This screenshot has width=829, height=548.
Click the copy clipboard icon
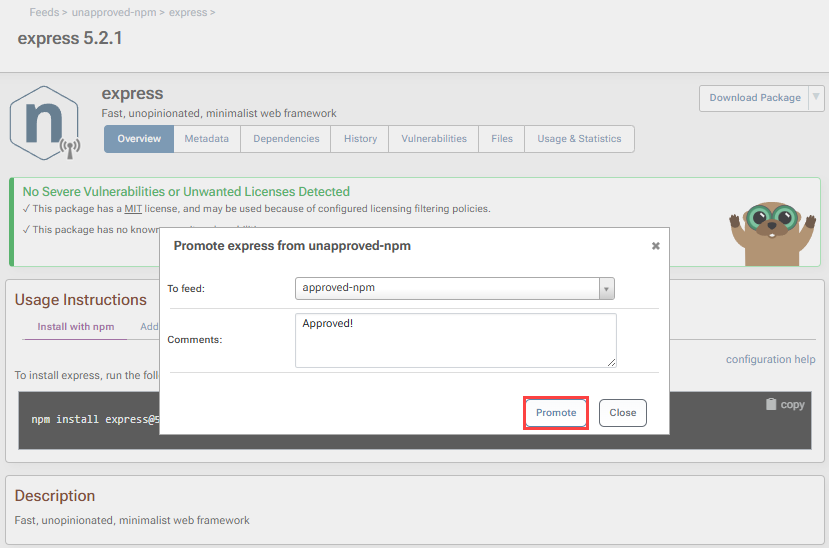pyautogui.click(x=771, y=404)
